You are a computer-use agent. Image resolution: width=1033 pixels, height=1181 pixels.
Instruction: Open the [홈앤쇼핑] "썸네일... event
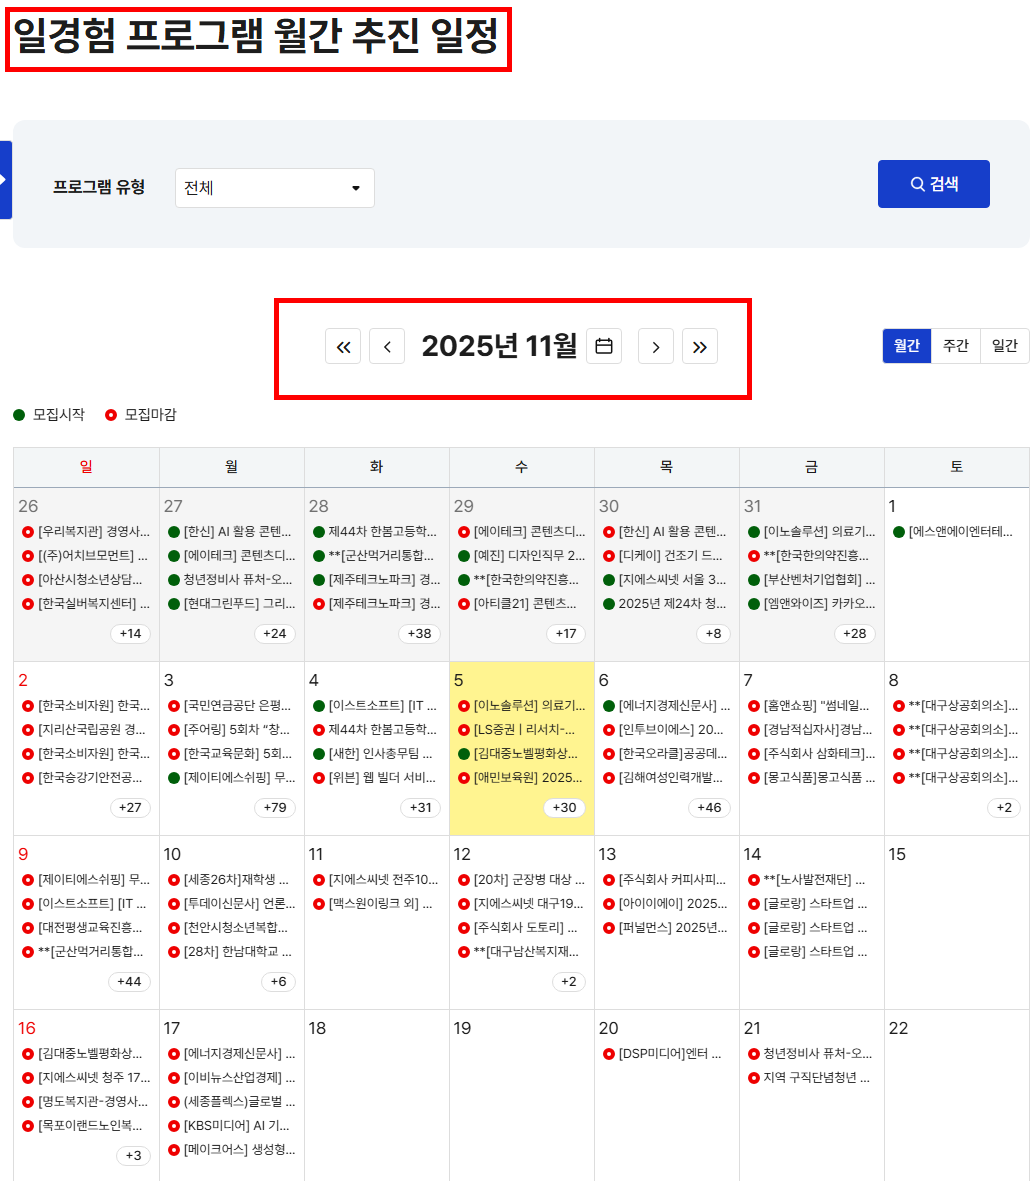(x=809, y=706)
